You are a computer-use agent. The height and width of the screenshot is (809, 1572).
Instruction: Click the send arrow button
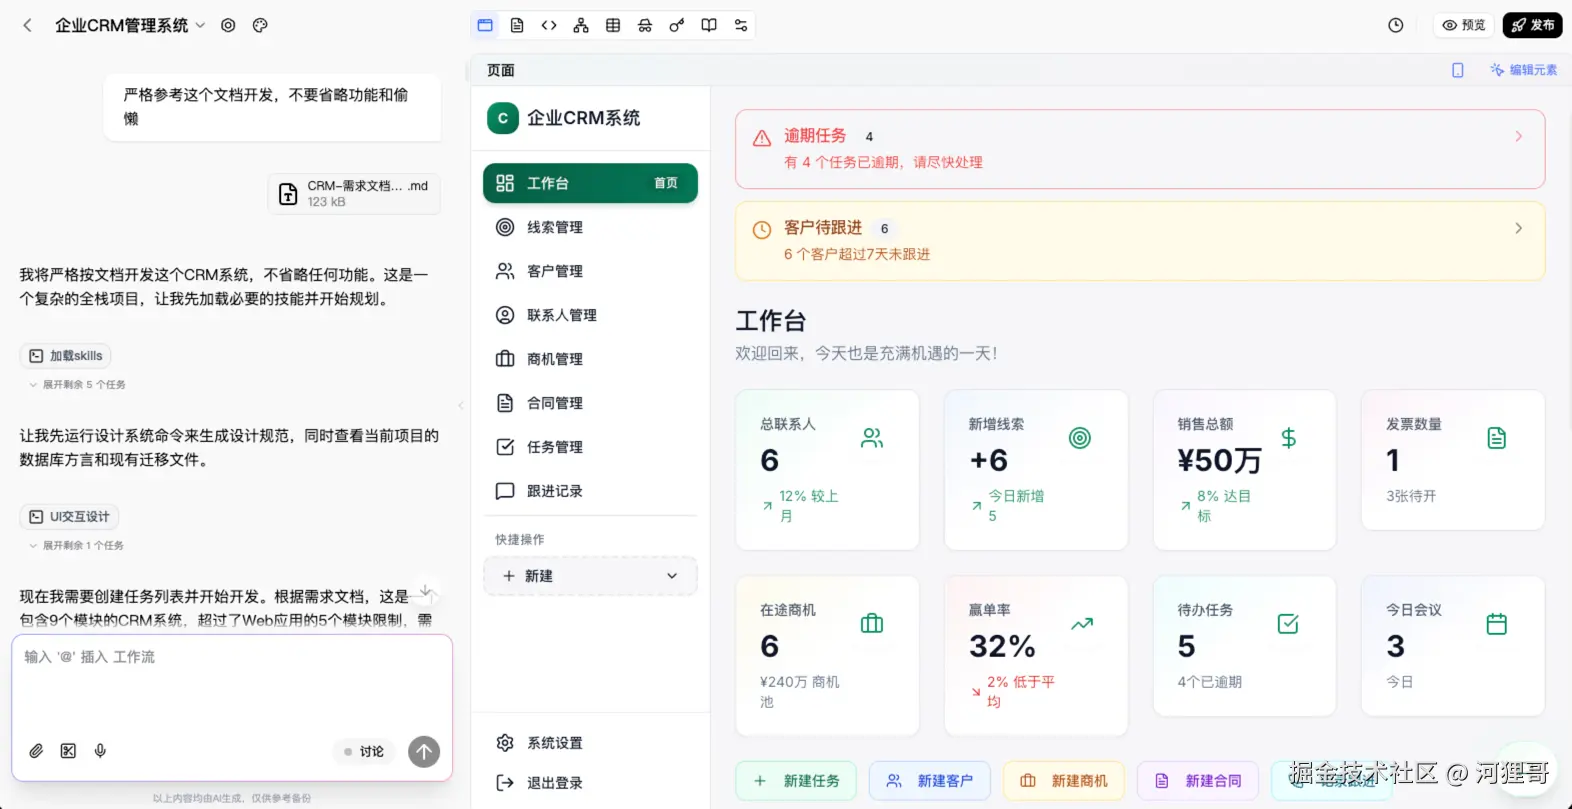pos(424,752)
